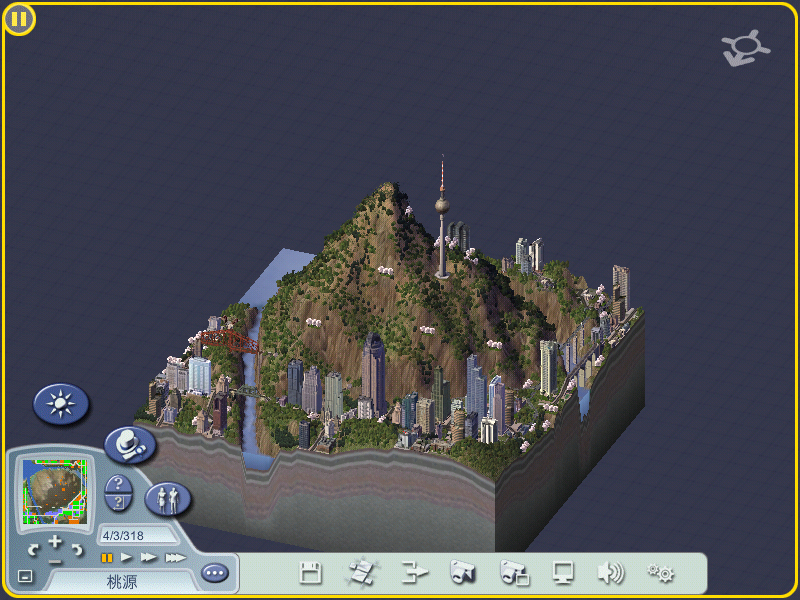Open the options menu with three-dots button
The height and width of the screenshot is (600, 800).
coord(215,573)
